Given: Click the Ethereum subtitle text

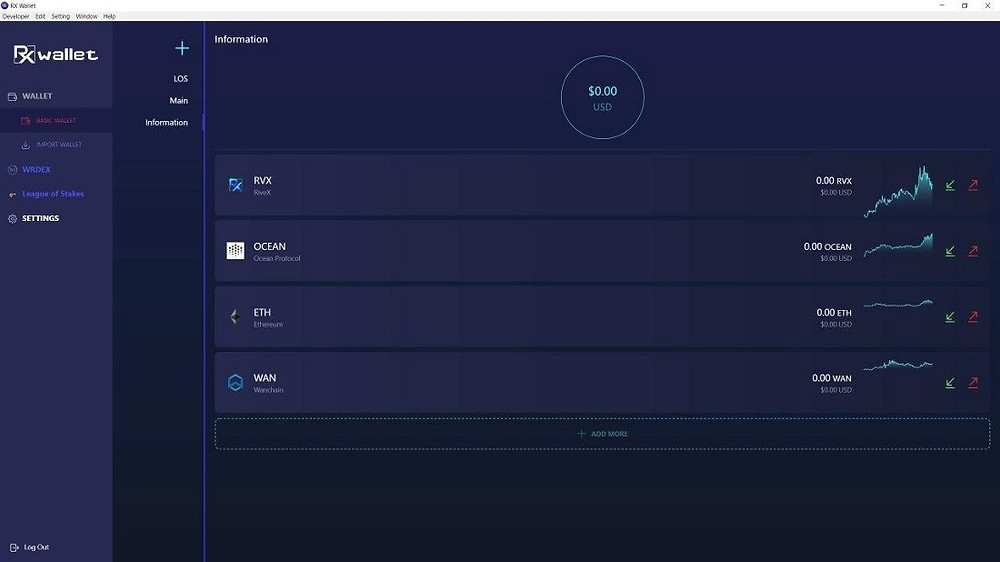Looking at the screenshot, I should point(268,324).
